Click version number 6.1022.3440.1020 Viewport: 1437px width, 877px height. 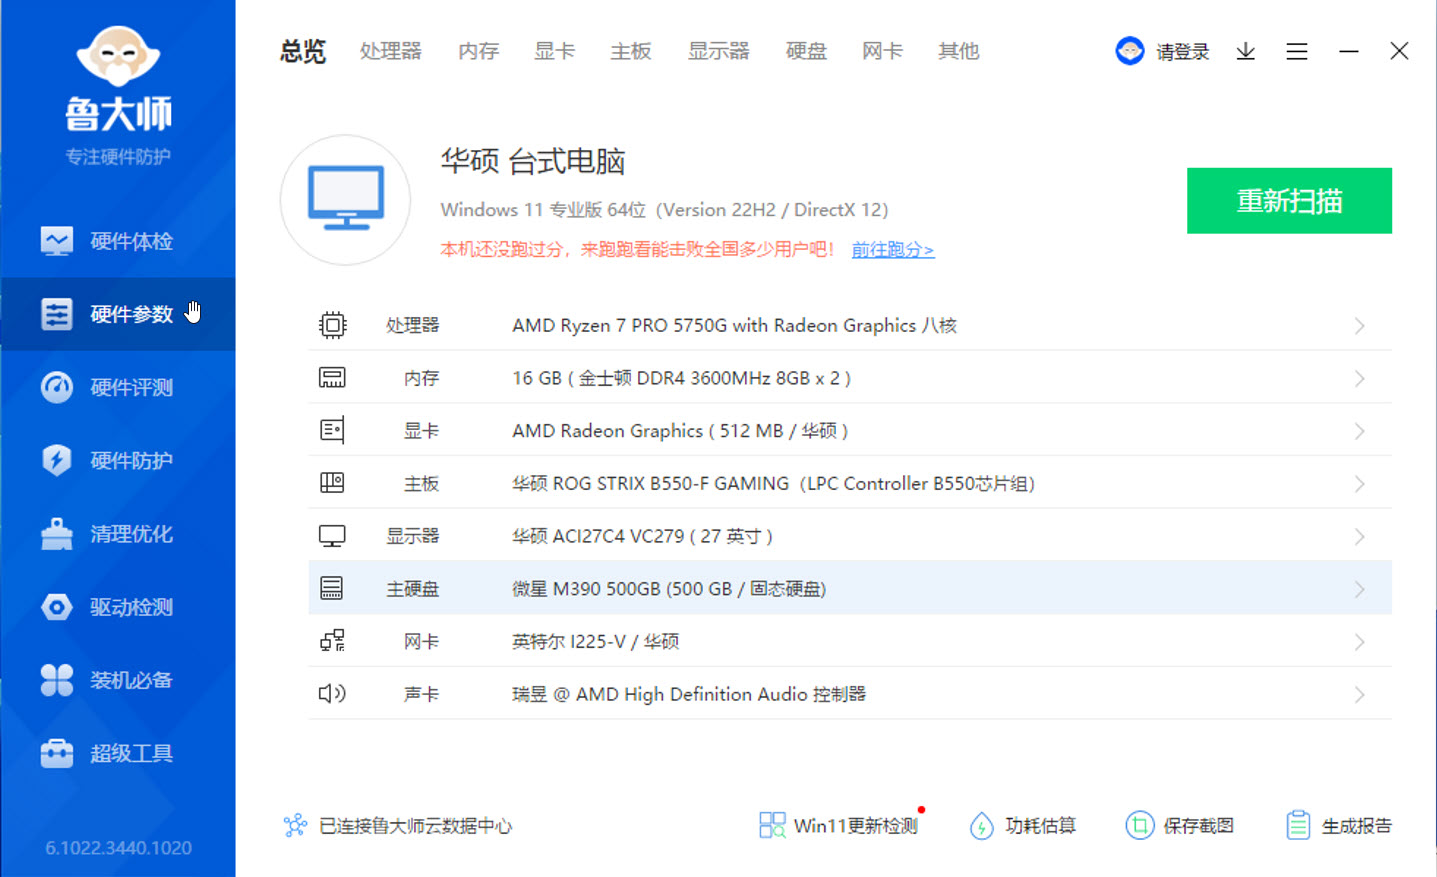pyautogui.click(x=118, y=848)
